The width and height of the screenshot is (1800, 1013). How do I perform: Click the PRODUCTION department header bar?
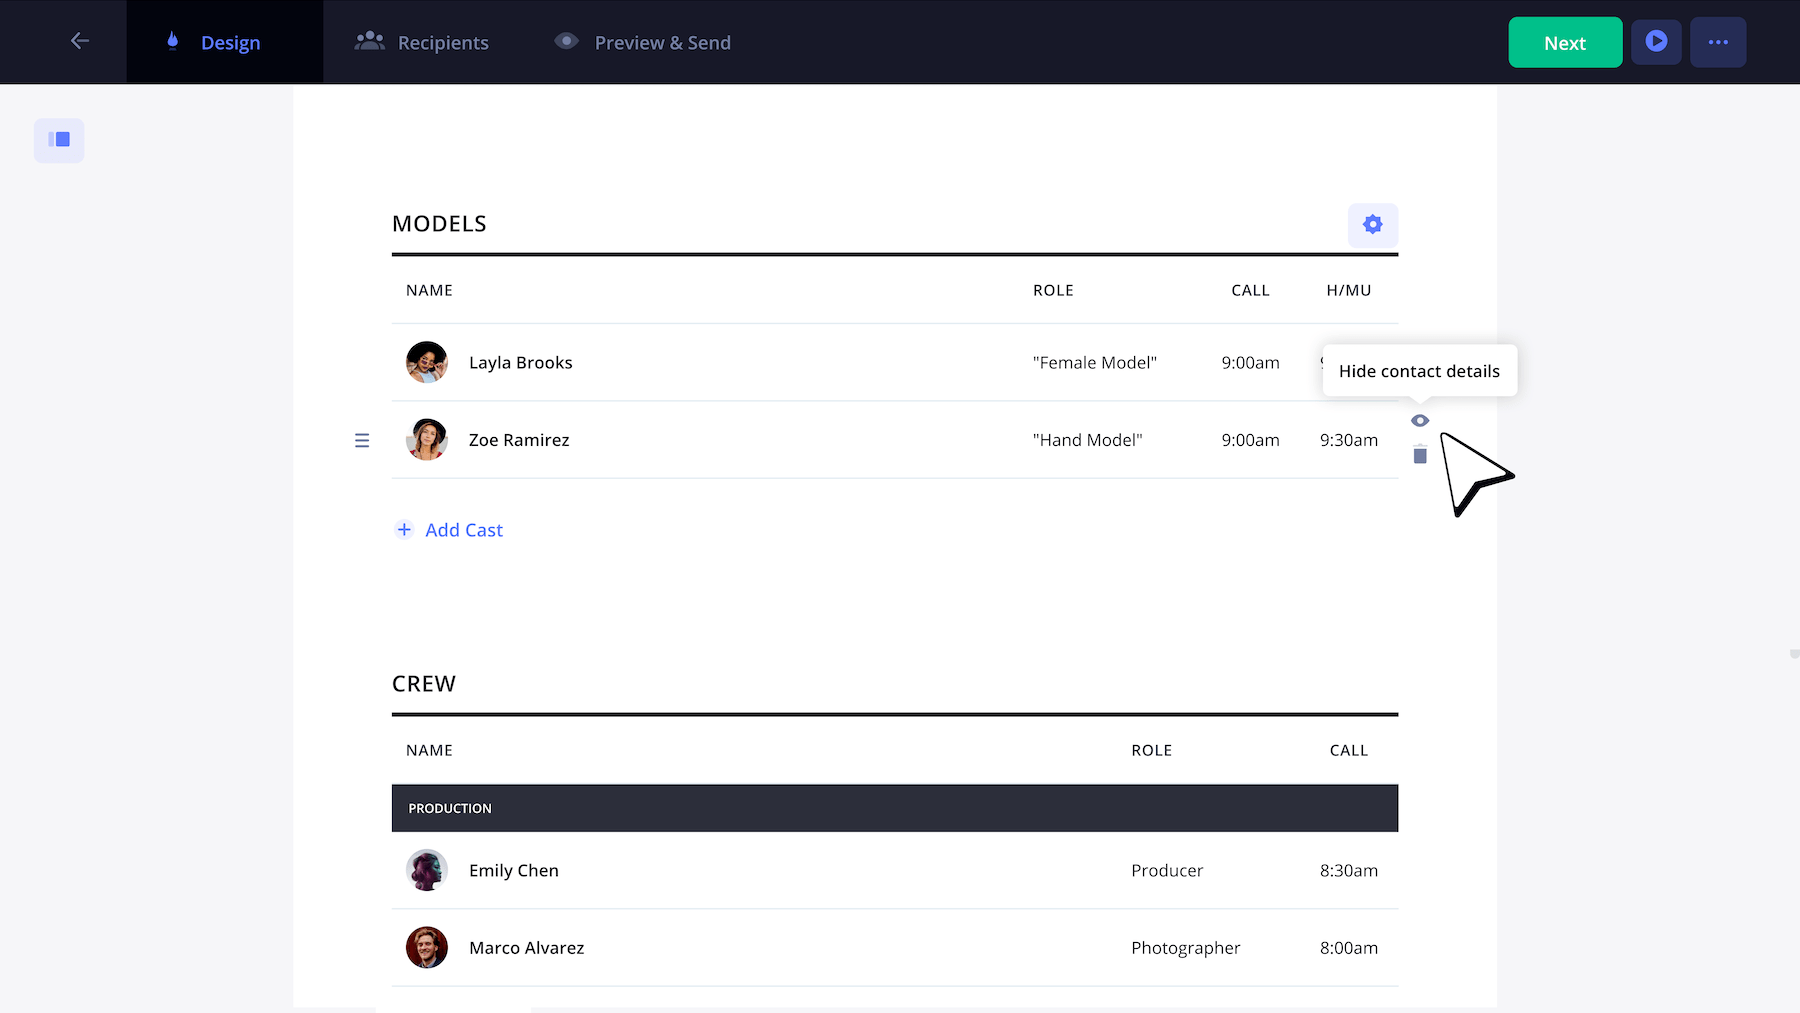click(895, 808)
